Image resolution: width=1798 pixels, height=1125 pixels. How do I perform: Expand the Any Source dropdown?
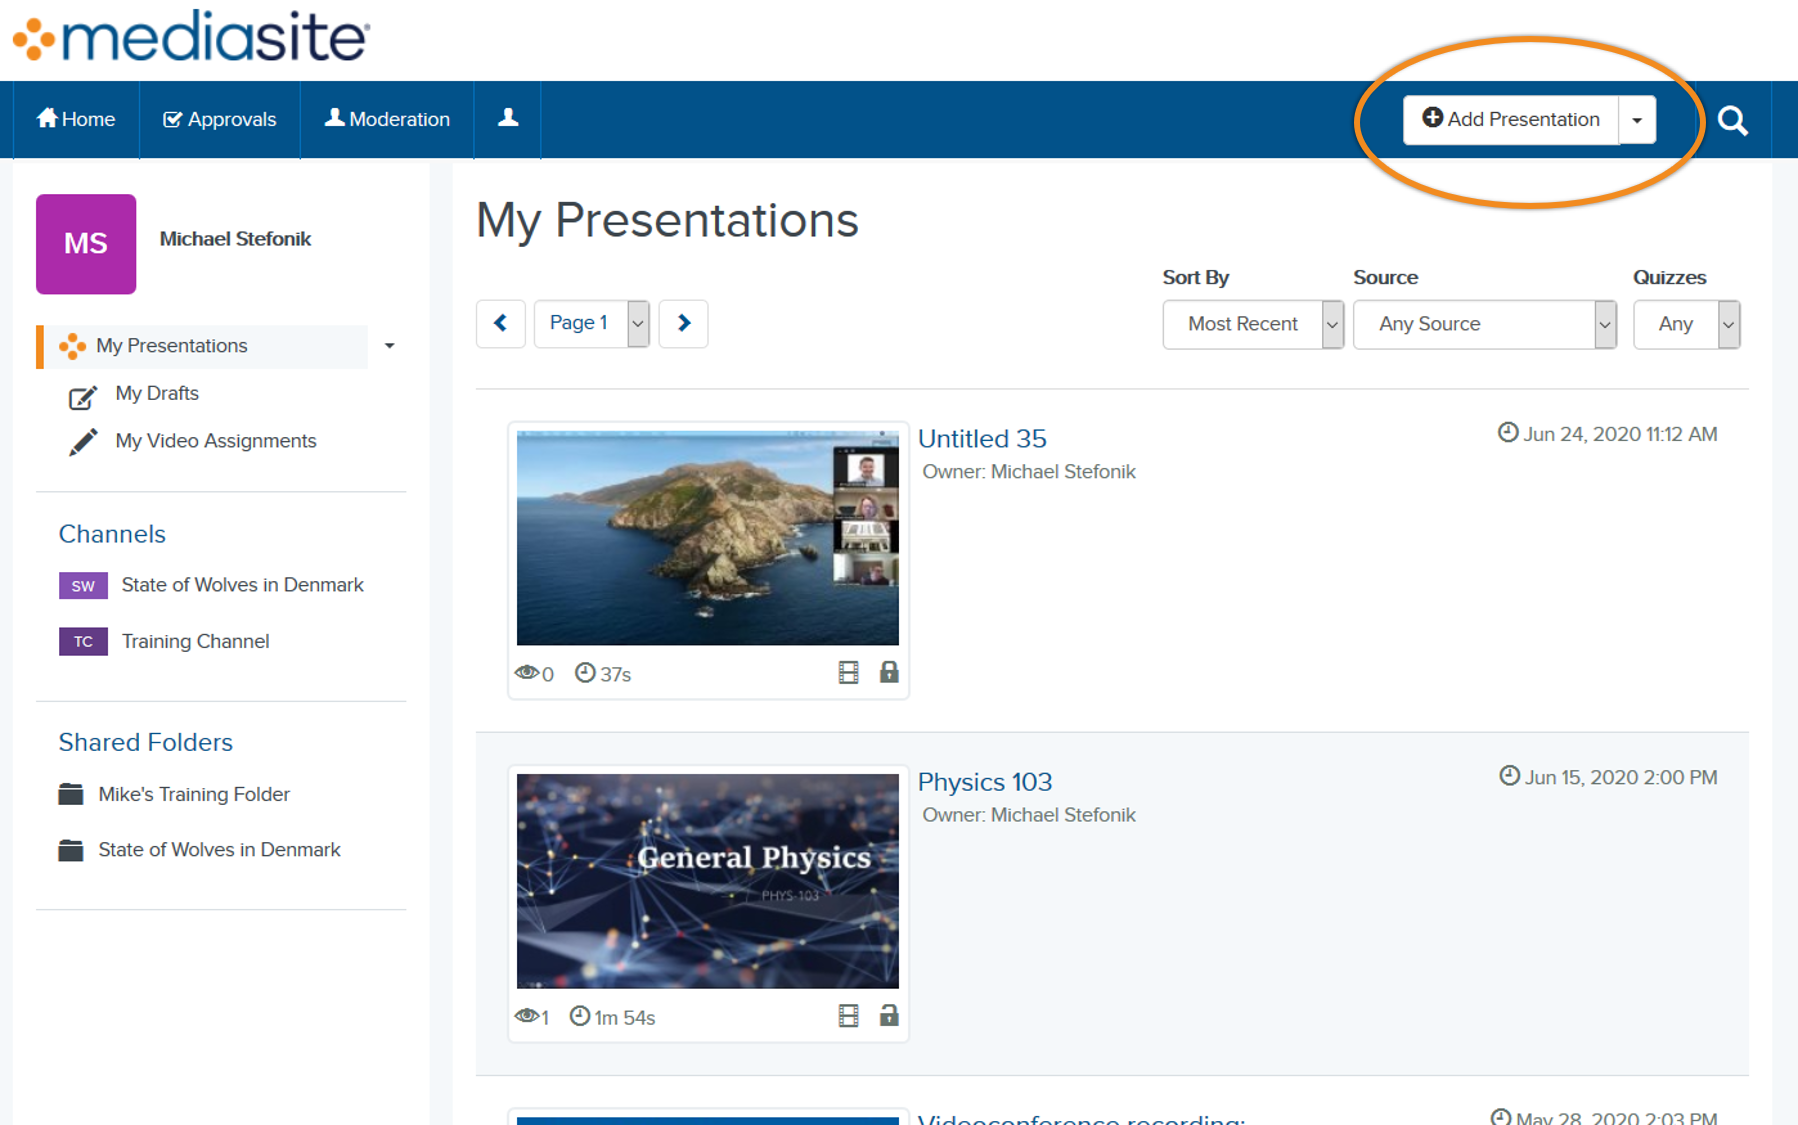pos(1484,324)
